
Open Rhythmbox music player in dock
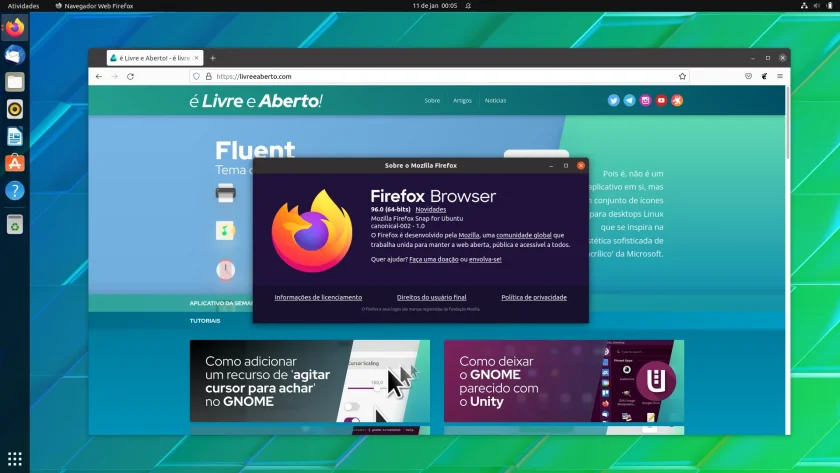point(15,109)
